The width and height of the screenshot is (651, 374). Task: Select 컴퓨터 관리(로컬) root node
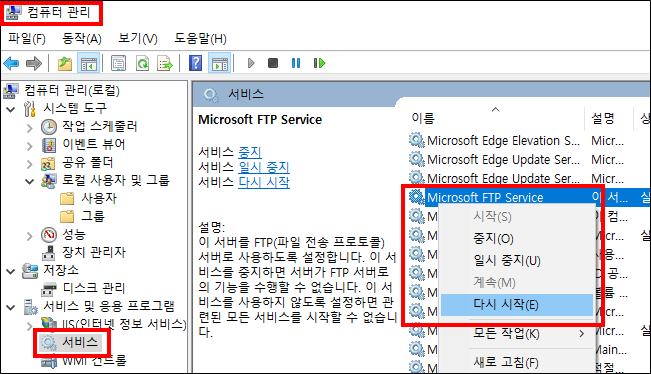tap(71, 90)
